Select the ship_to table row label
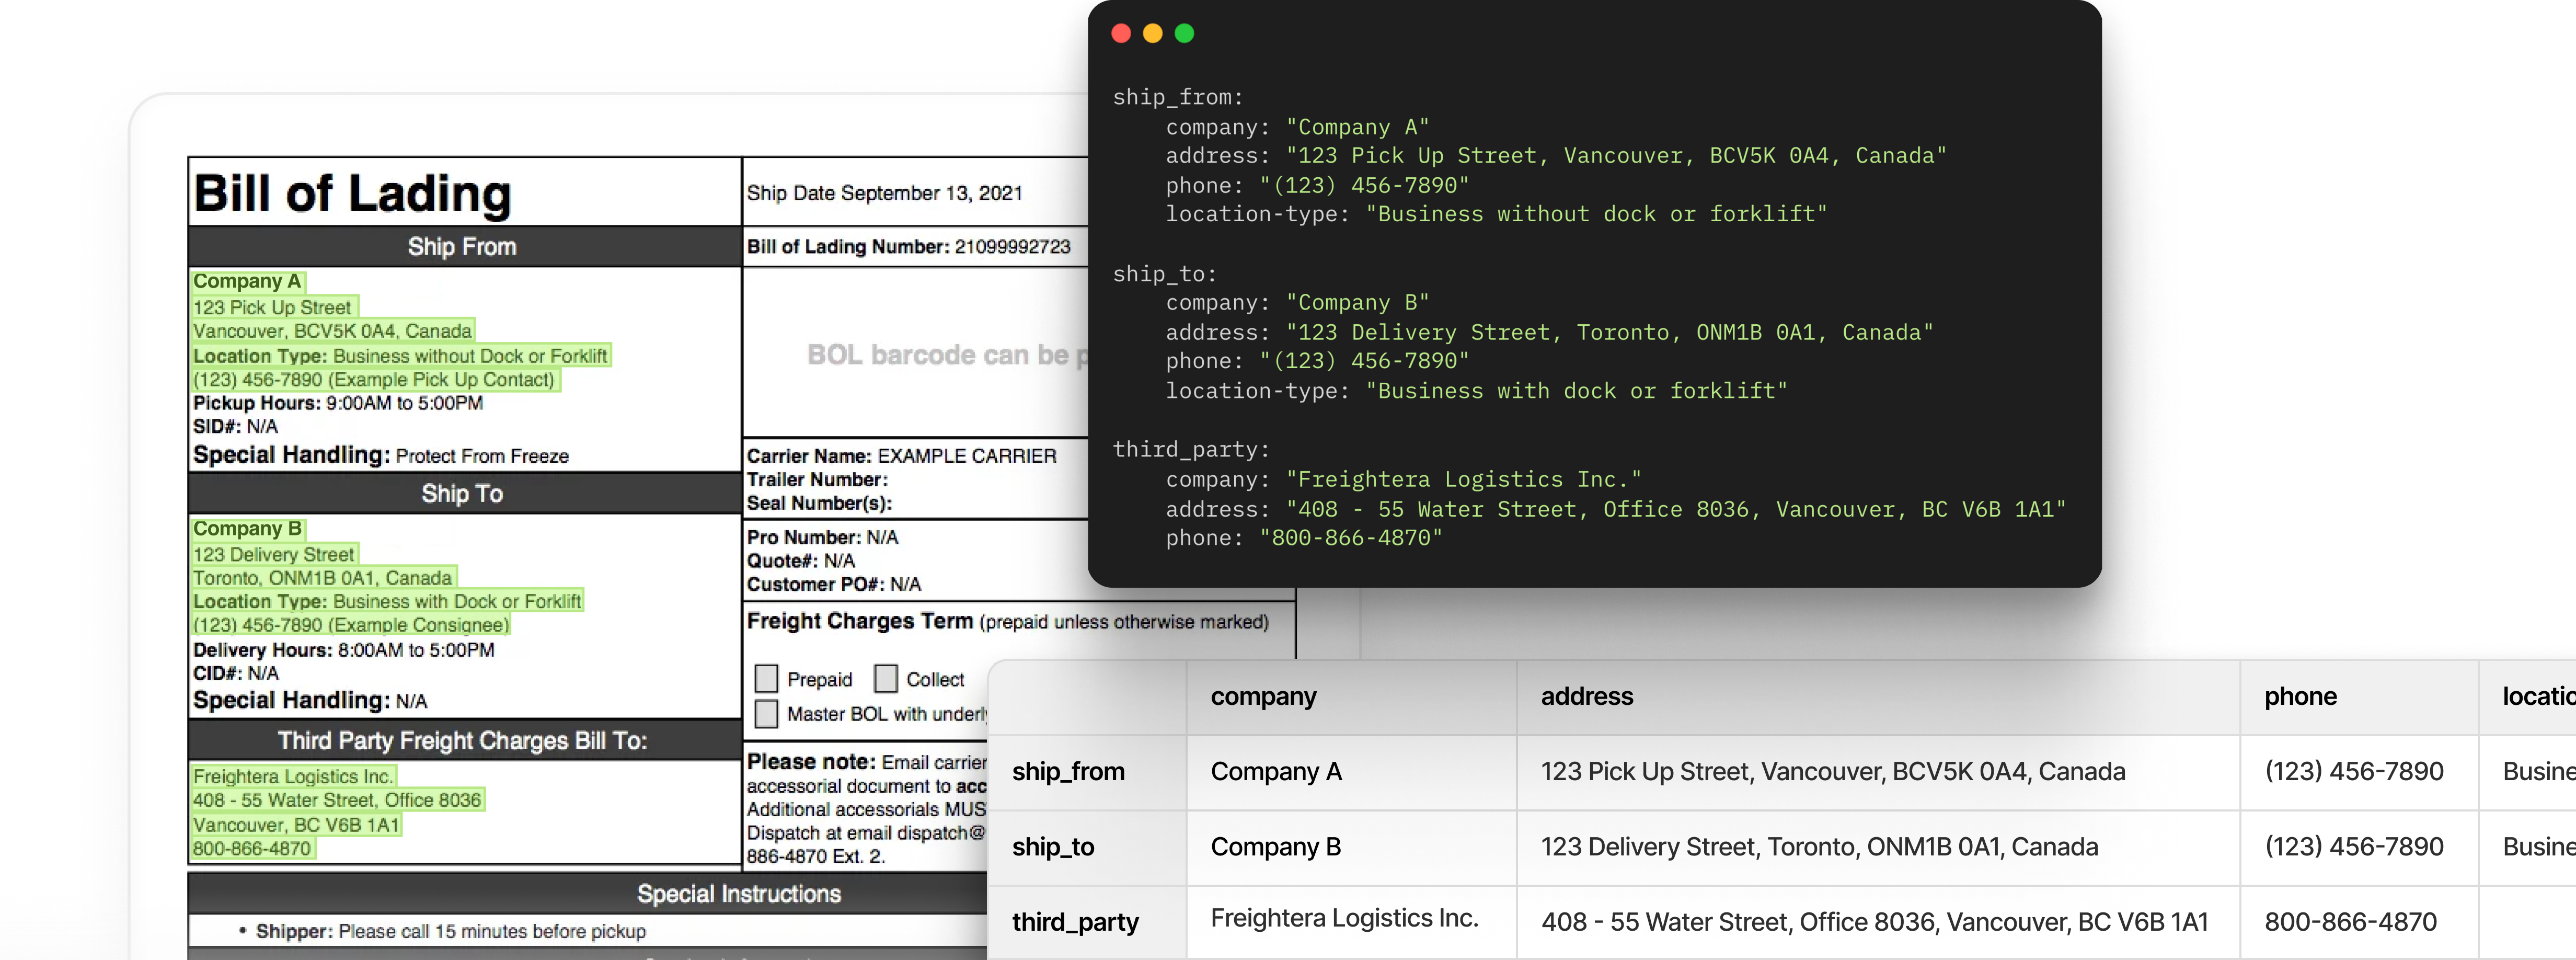Viewport: 2576px width, 960px height. point(1053,847)
